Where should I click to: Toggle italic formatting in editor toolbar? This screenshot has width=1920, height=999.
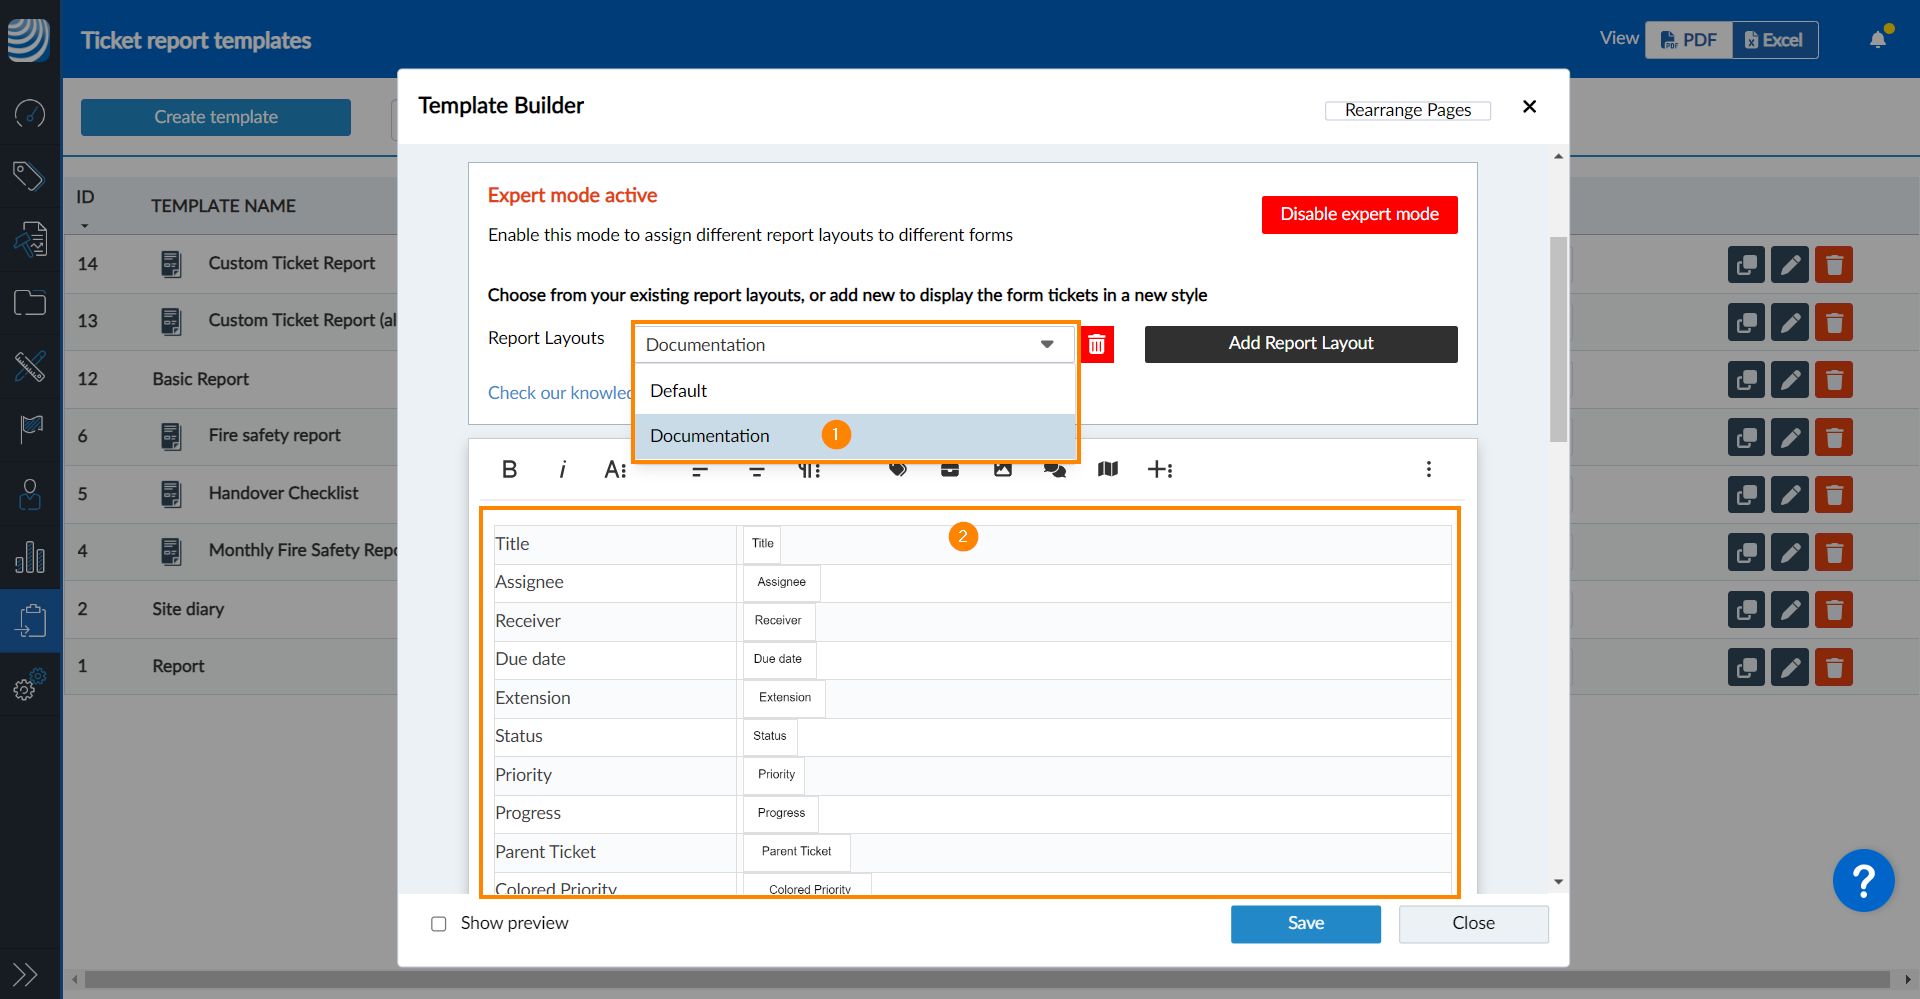562,469
